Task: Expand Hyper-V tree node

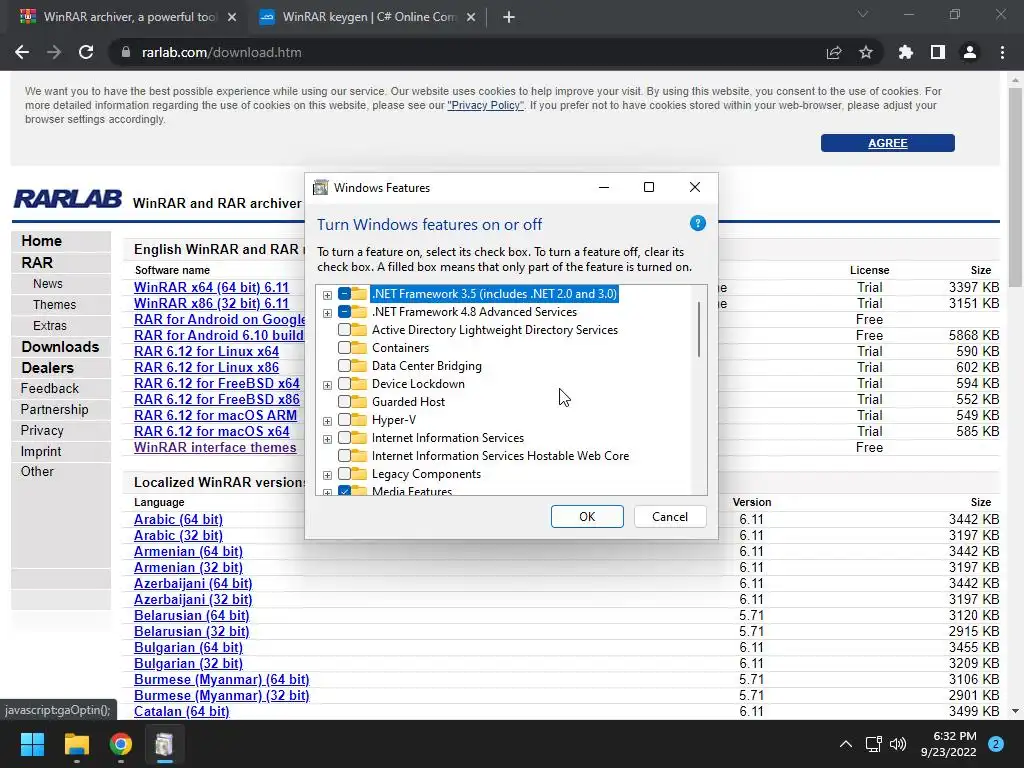Action: click(x=327, y=421)
